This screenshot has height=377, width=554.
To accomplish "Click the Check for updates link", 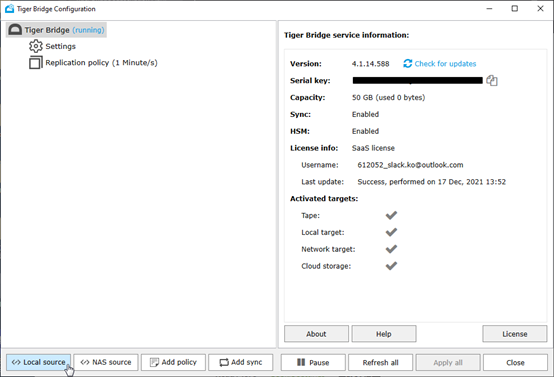I will 445,64.
